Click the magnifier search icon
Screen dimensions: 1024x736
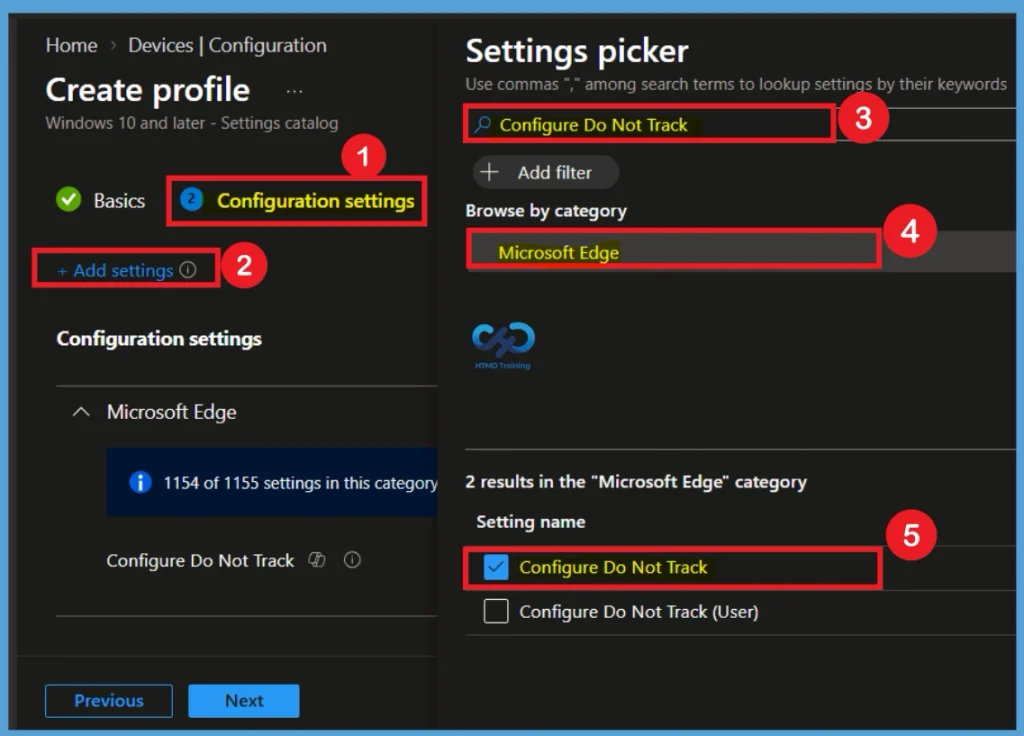click(x=483, y=124)
